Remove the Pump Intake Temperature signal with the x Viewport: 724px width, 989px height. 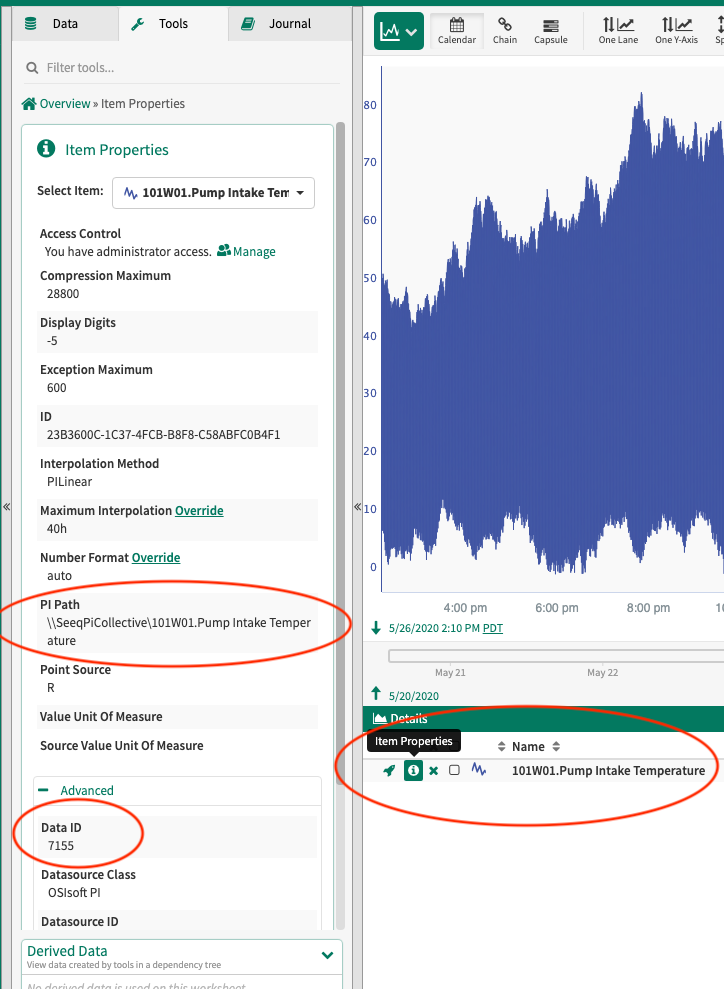pyautogui.click(x=432, y=770)
